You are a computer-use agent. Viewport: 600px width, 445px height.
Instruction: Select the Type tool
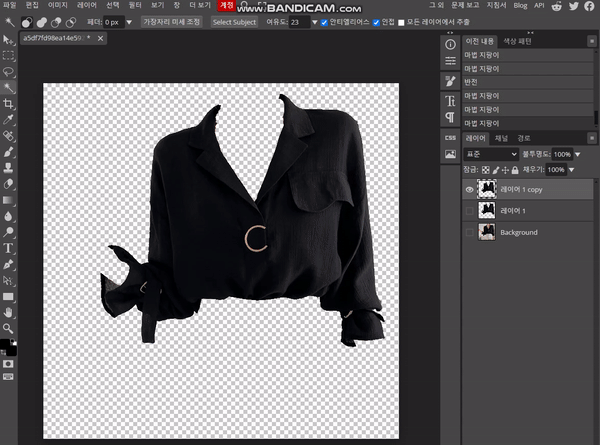pos(8,247)
